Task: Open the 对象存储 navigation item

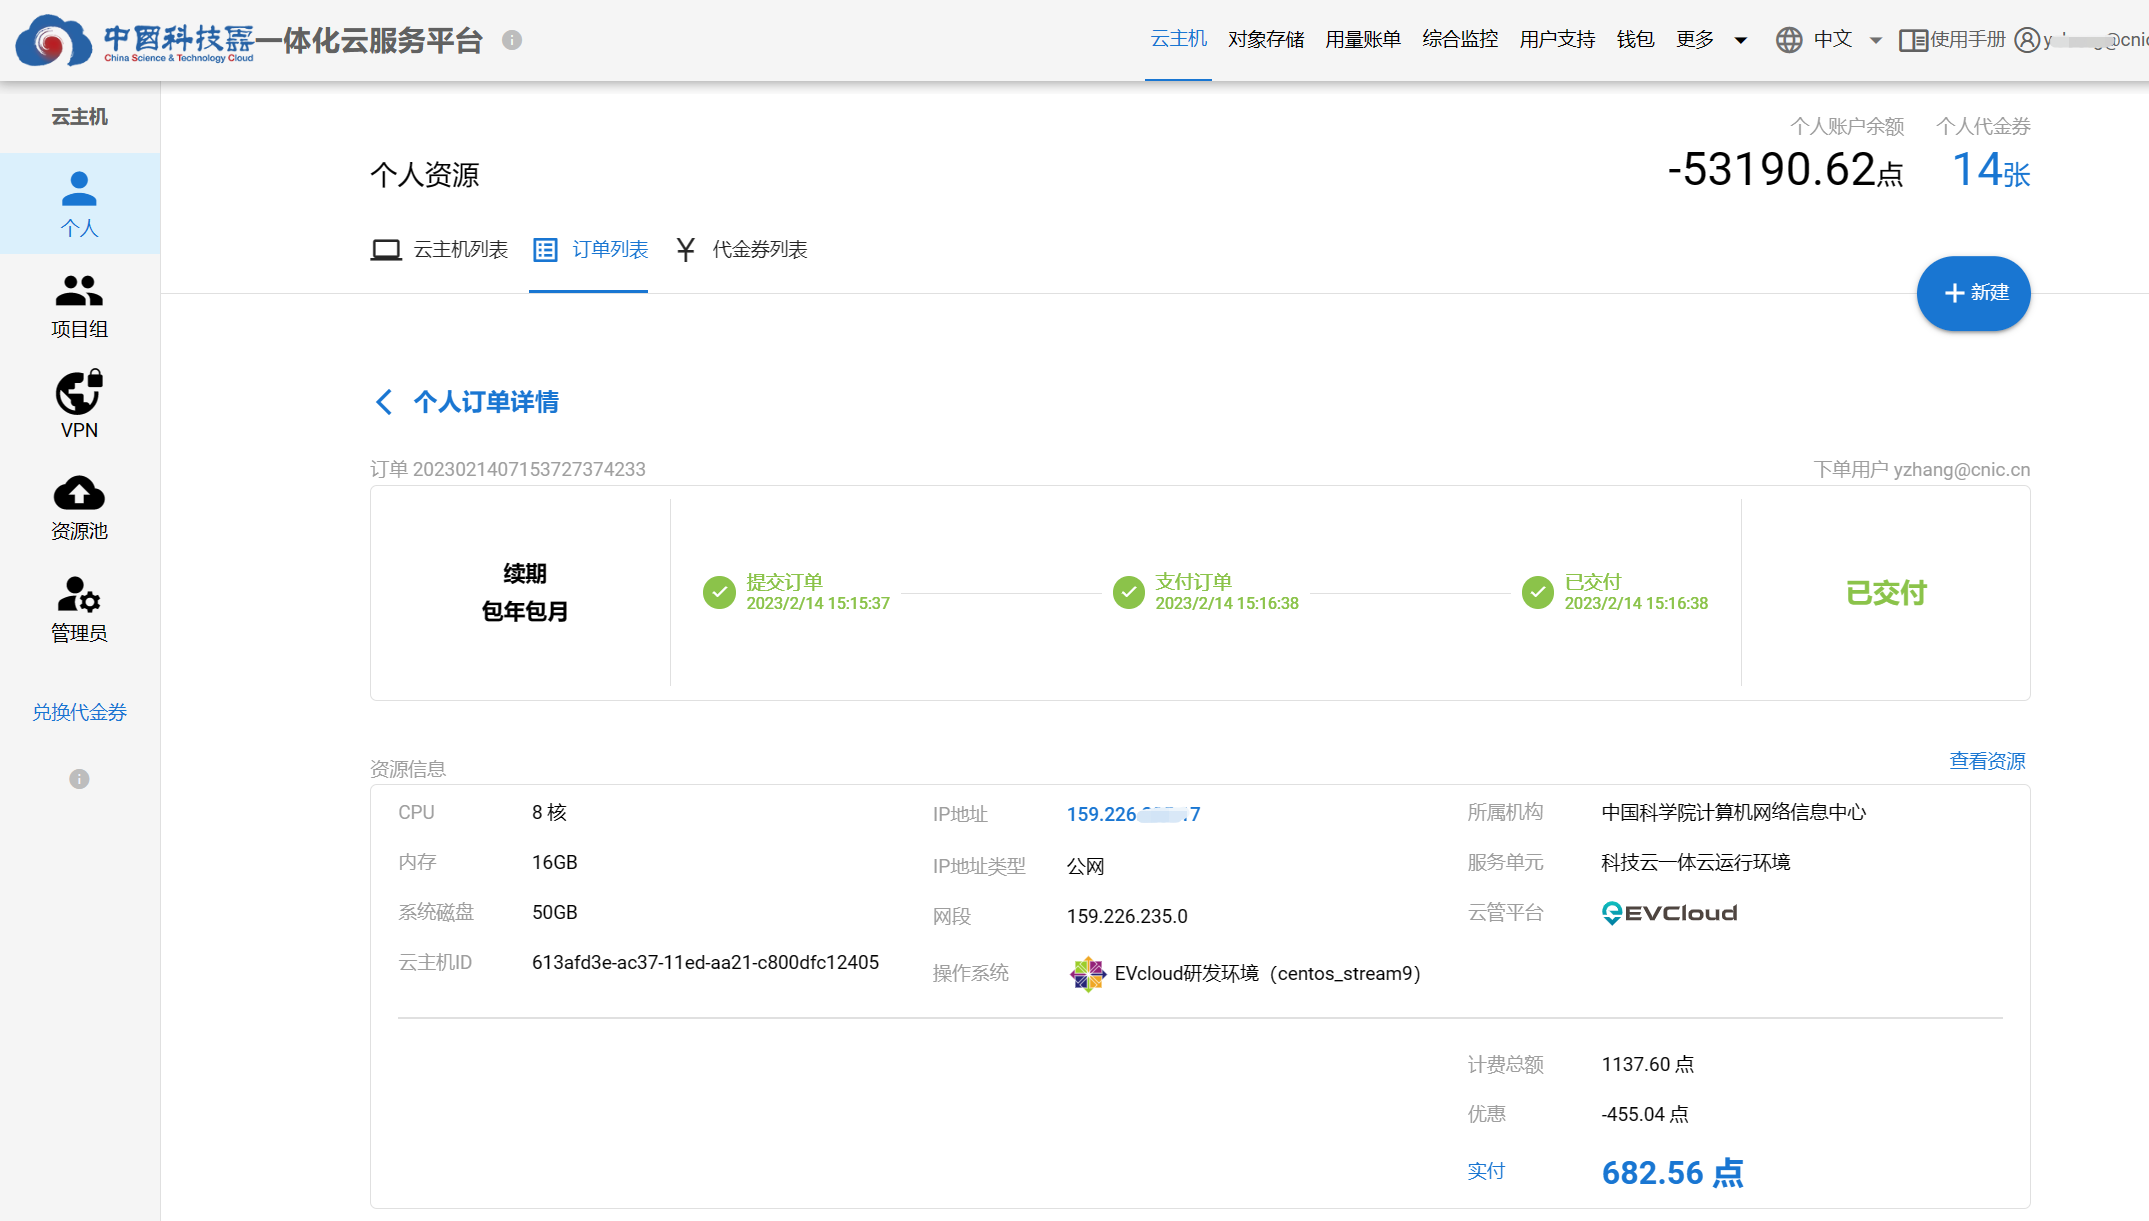Action: point(1266,39)
